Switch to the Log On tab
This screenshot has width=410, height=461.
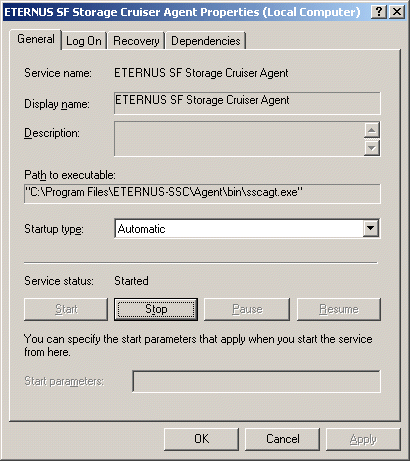(84, 41)
